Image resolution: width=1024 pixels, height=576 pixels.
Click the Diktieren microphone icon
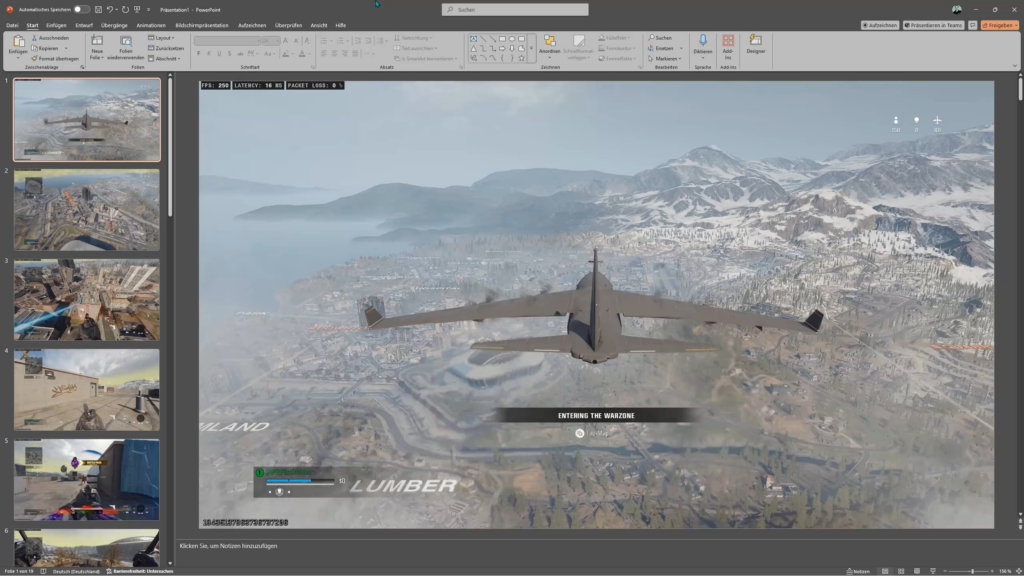(x=703, y=40)
